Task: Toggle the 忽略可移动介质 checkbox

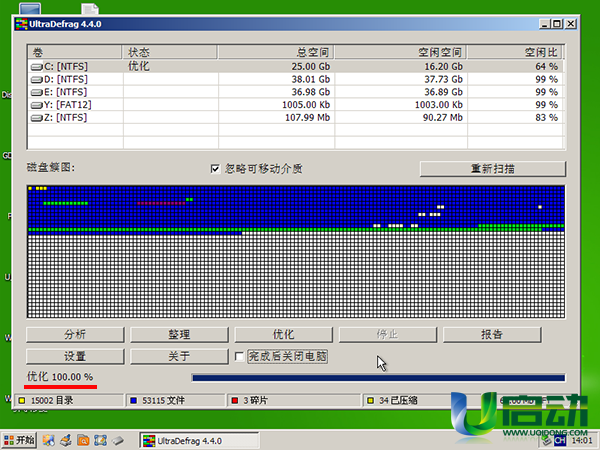Action: (215, 169)
